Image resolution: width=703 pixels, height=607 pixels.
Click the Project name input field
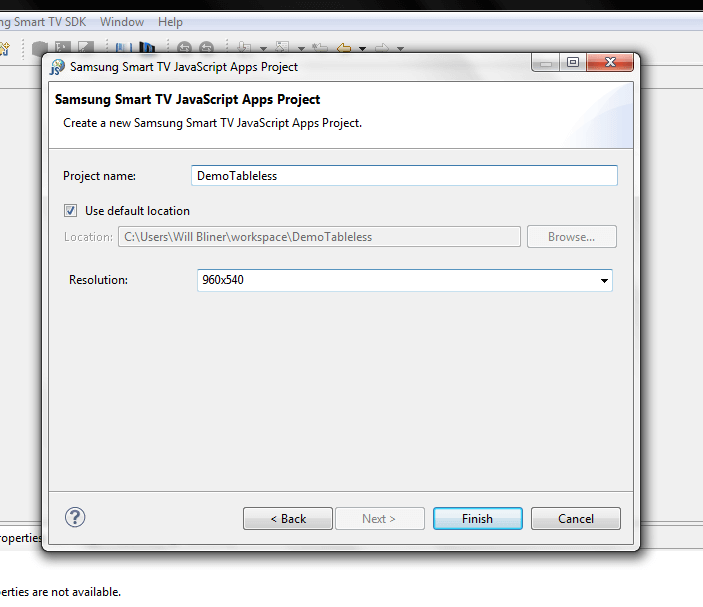[x=404, y=175]
